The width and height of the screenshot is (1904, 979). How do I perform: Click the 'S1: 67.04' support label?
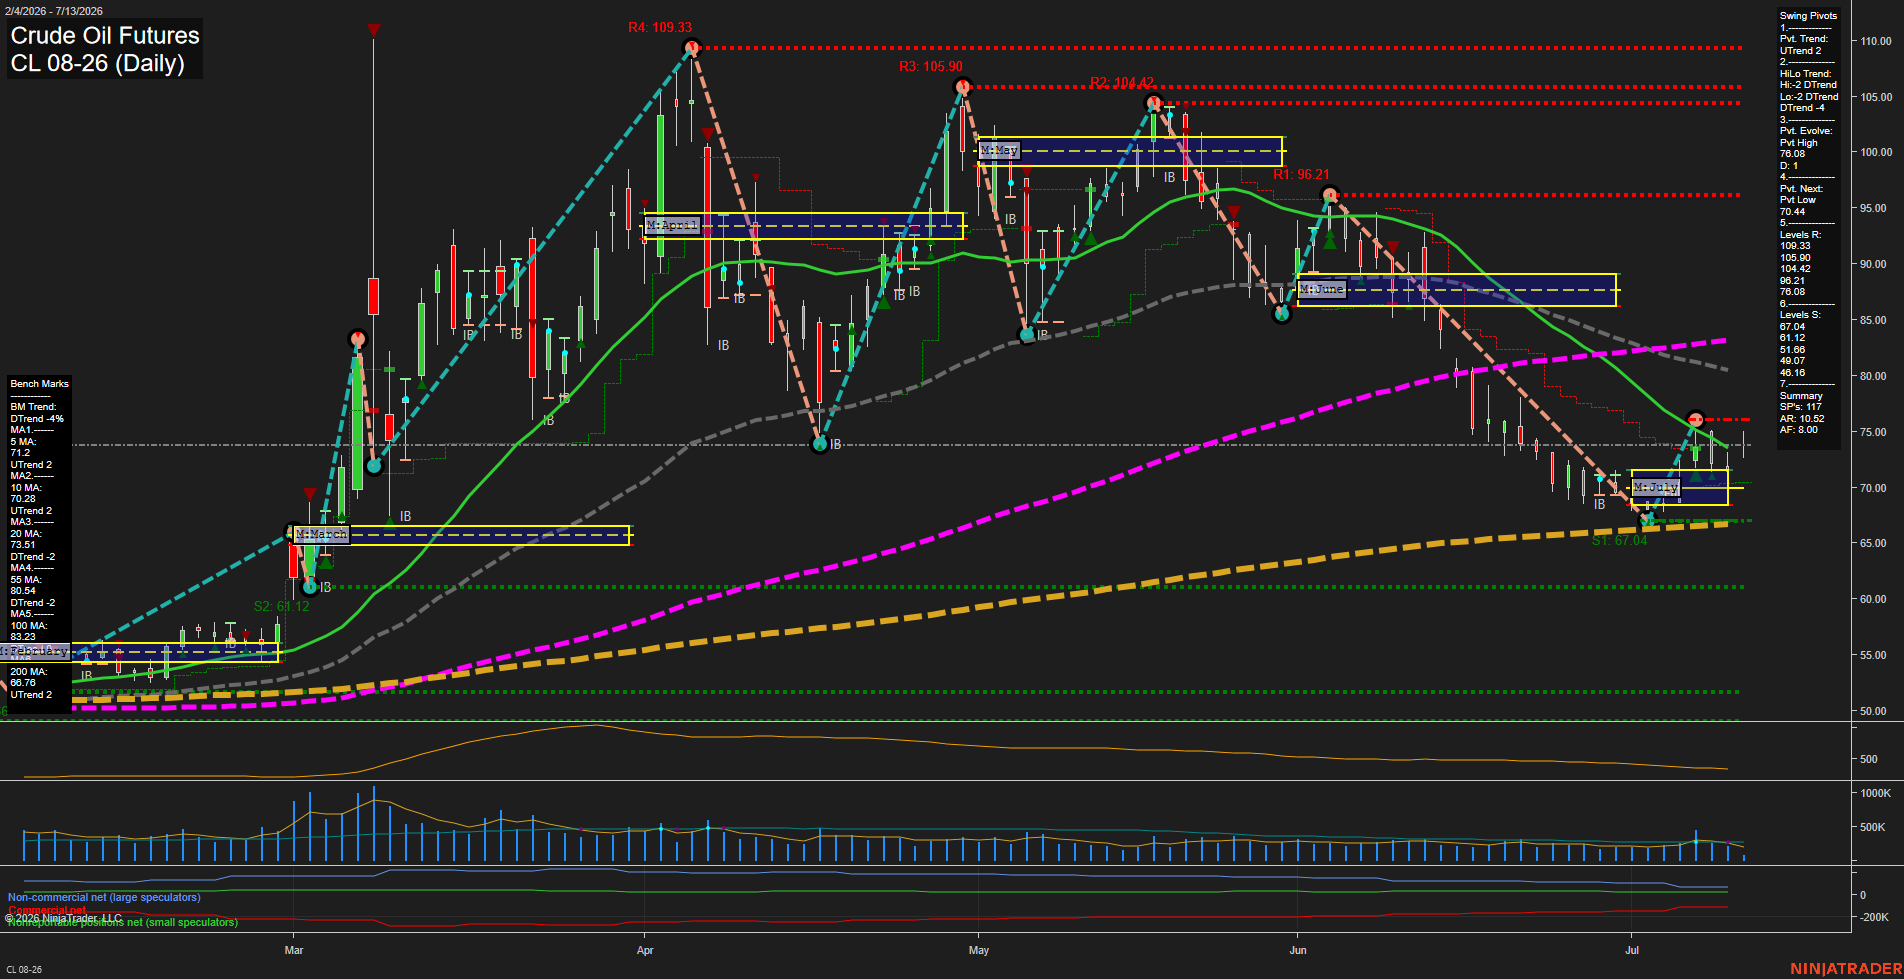click(1619, 540)
